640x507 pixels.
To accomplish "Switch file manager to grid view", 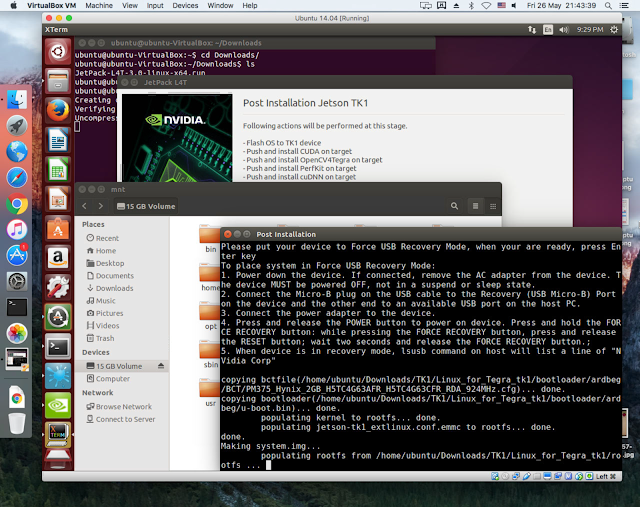I will [493, 206].
